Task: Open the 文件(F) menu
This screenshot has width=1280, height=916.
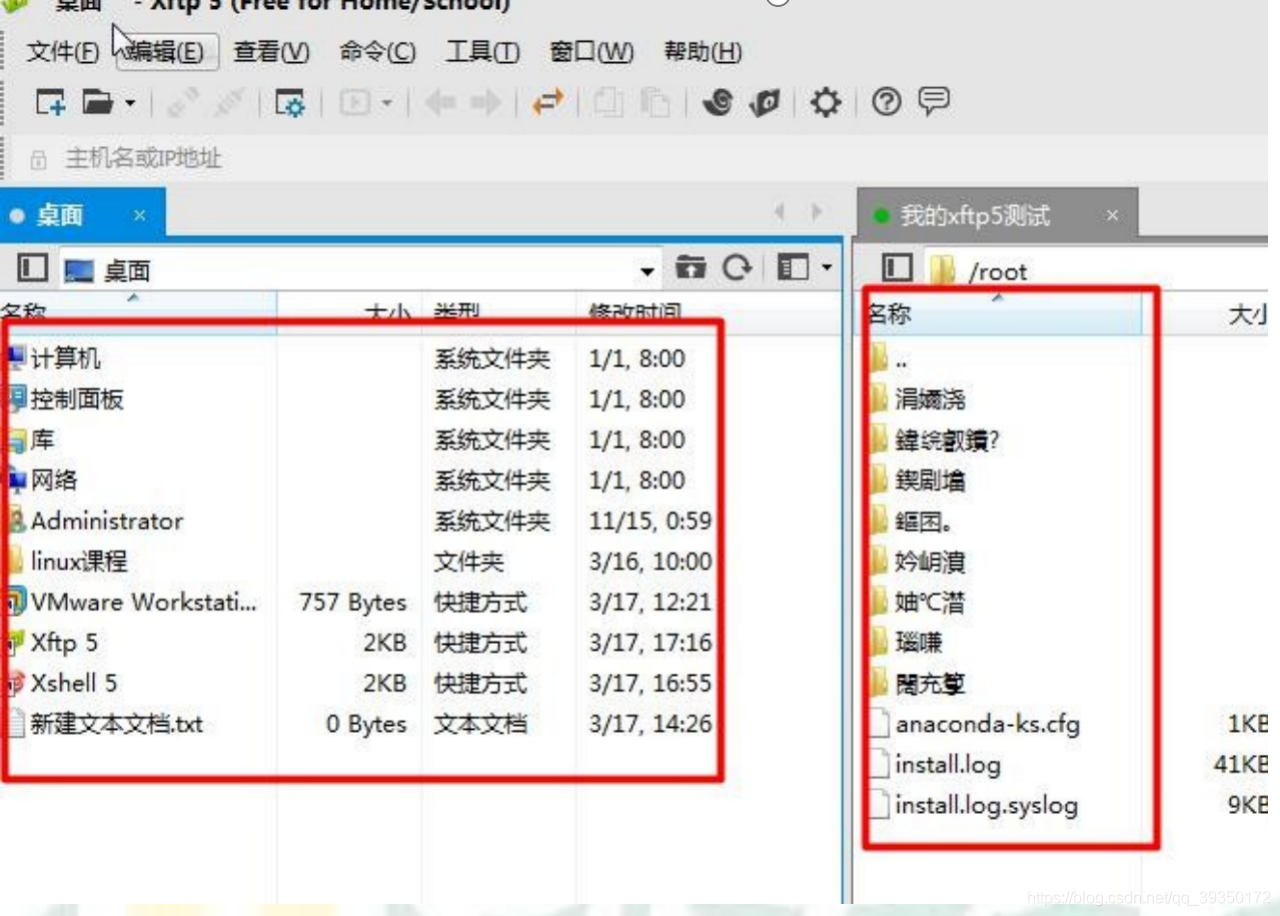Action: (x=62, y=52)
